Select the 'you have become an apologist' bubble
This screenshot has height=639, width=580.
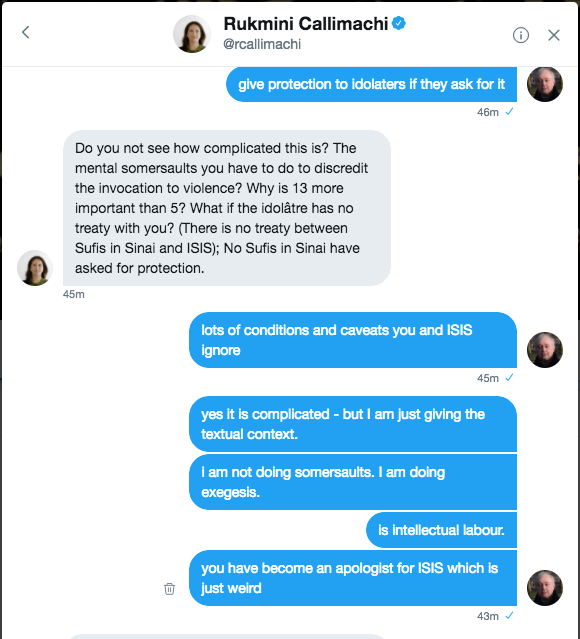click(x=353, y=578)
